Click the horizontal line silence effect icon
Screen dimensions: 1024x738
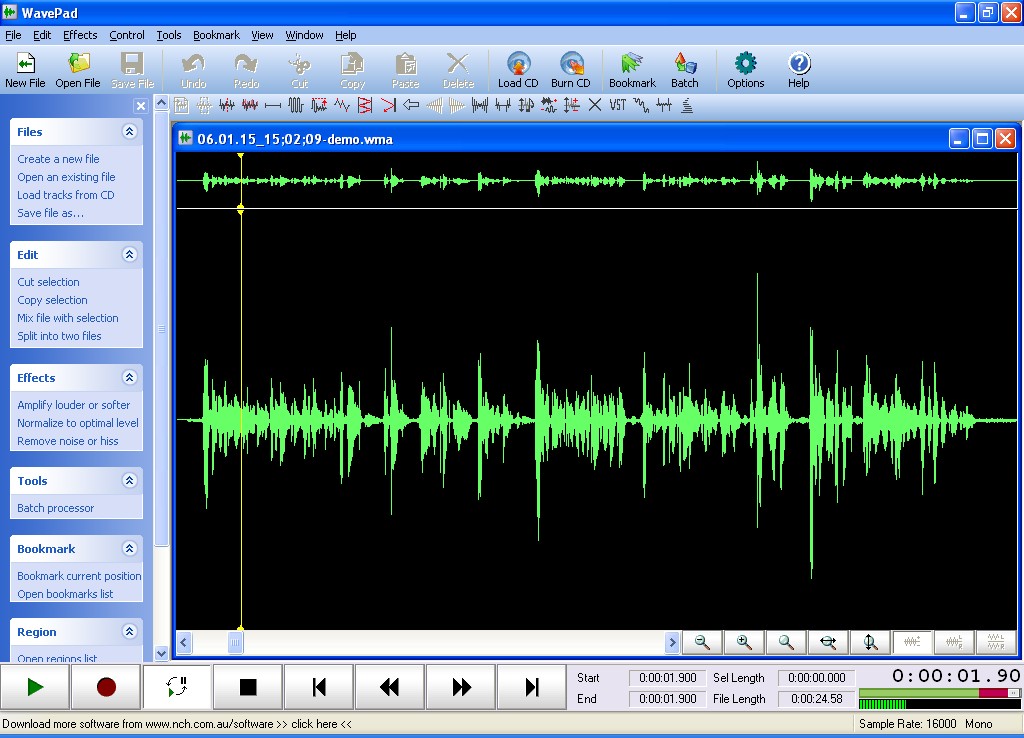273,105
